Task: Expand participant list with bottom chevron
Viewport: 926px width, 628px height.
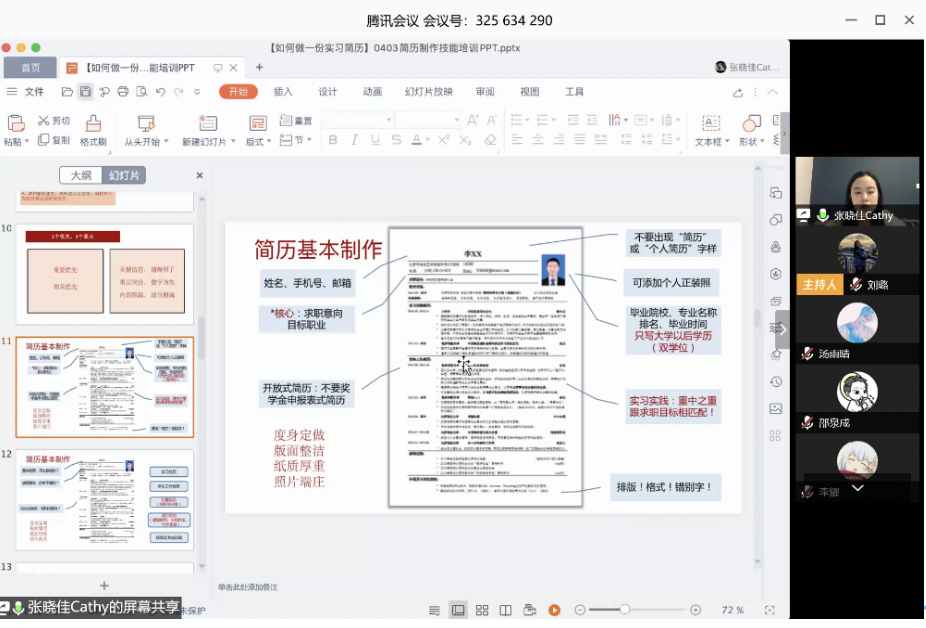Action: [x=857, y=489]
